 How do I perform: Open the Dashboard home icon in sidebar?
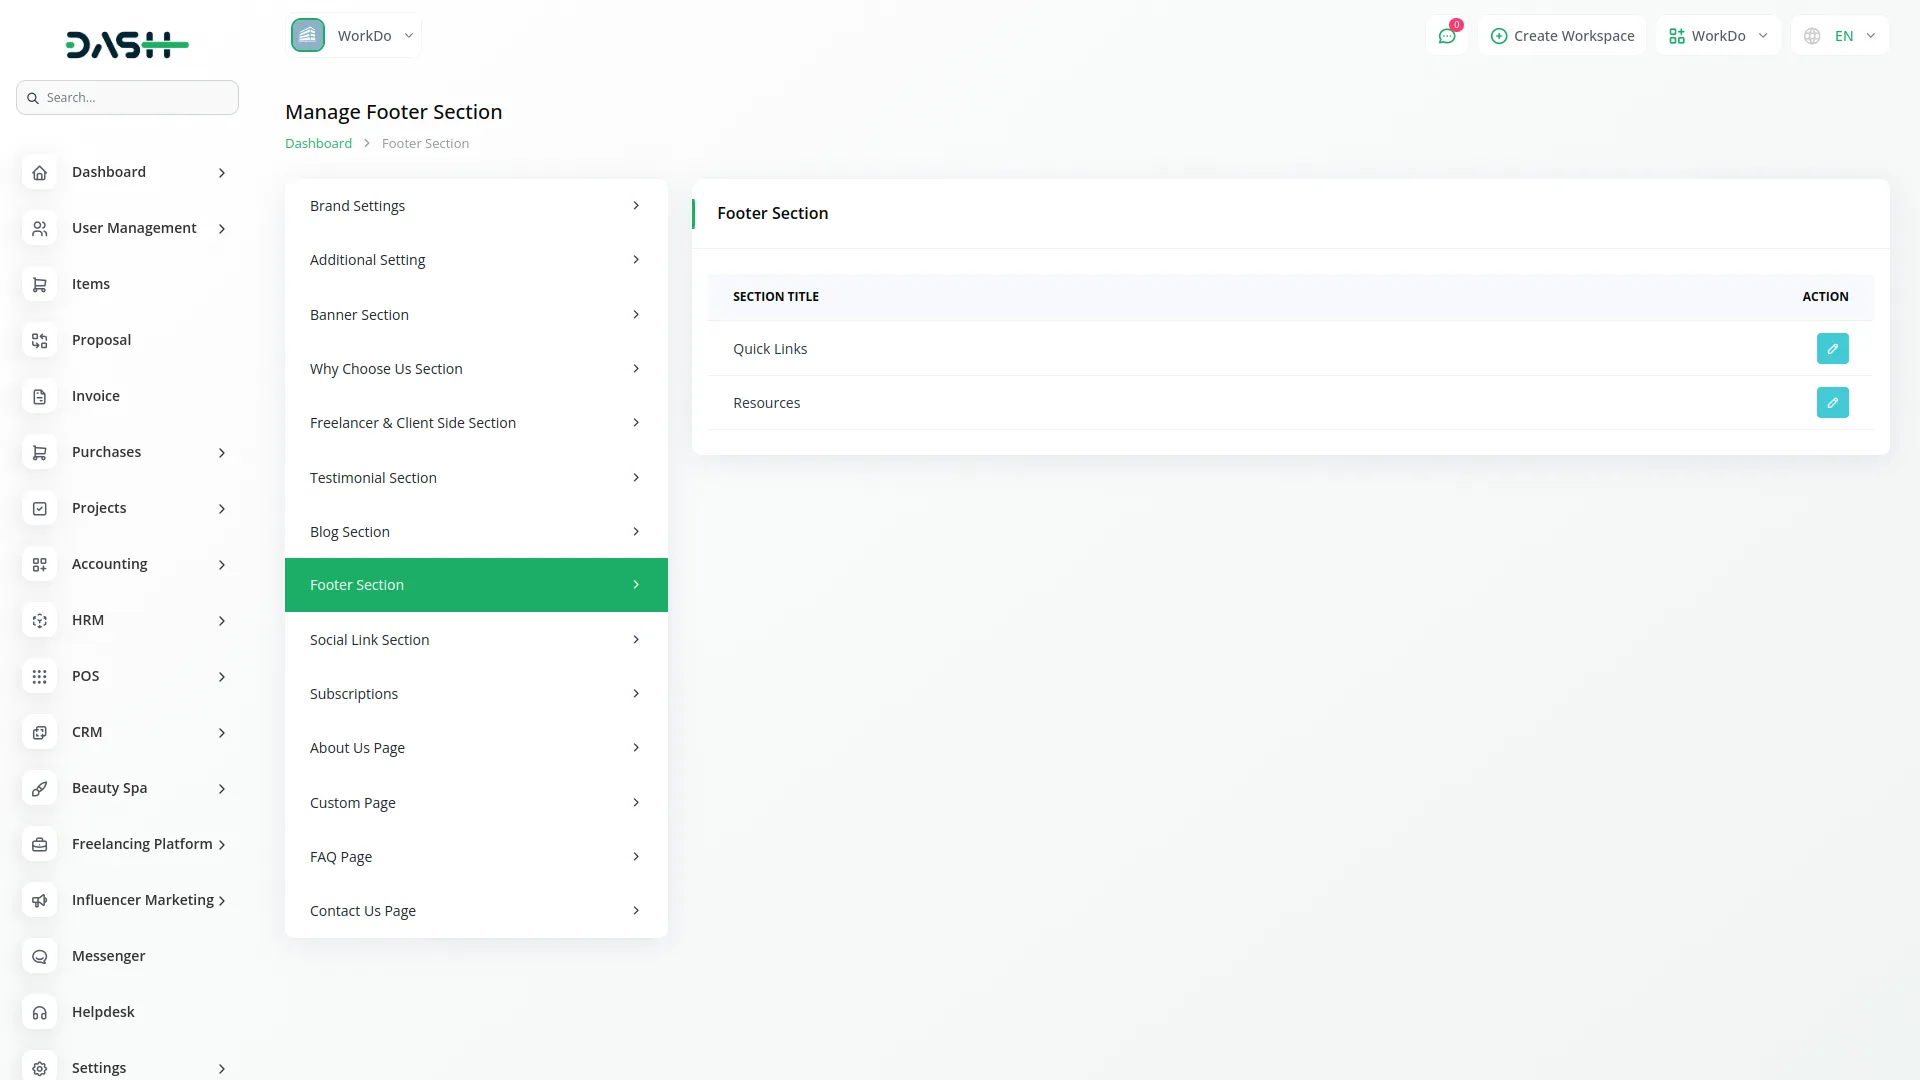pyautogui.click(x=39, y=172)
